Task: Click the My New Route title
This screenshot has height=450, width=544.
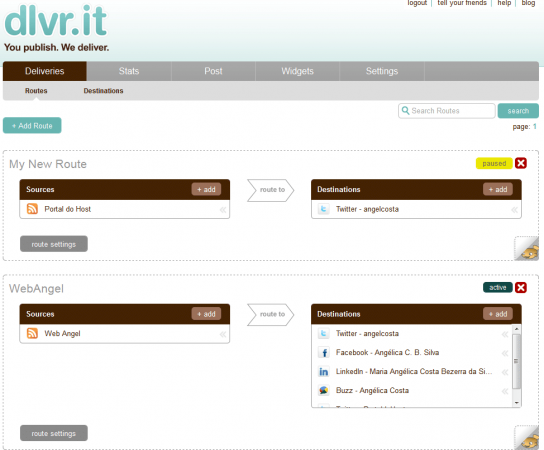Action: pyautogui.click(x=48, y=164)
